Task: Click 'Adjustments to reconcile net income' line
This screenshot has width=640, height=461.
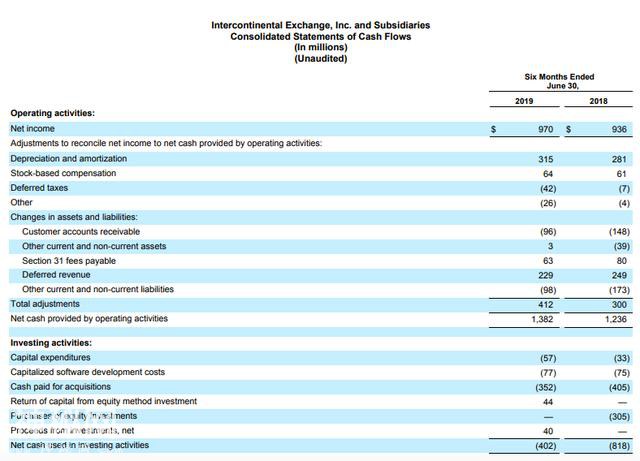Action: pyautogui.click(x=166, y=143)
